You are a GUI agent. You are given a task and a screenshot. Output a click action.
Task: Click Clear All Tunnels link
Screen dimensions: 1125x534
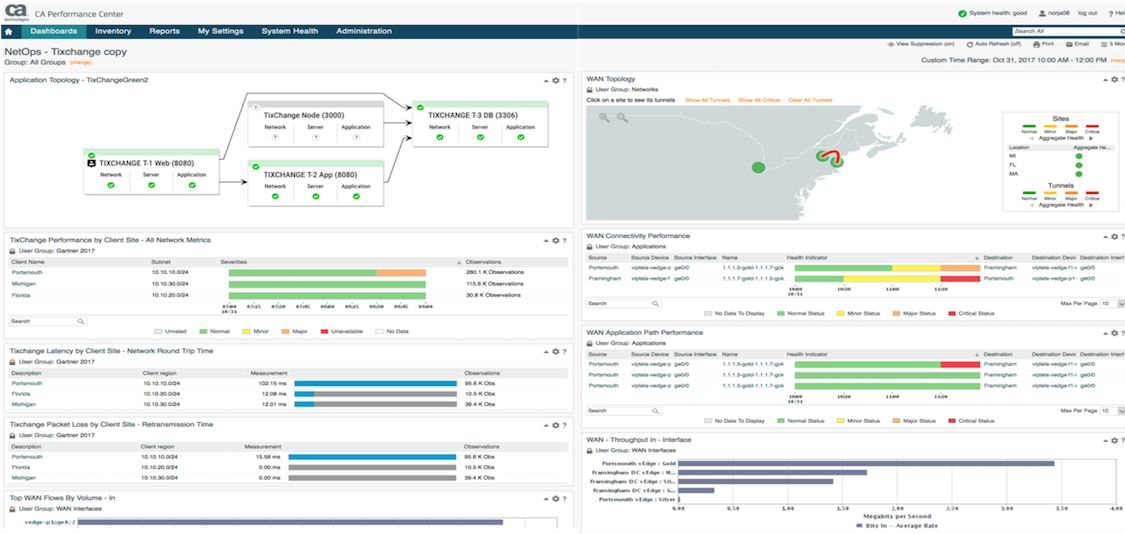coord(810,100)
